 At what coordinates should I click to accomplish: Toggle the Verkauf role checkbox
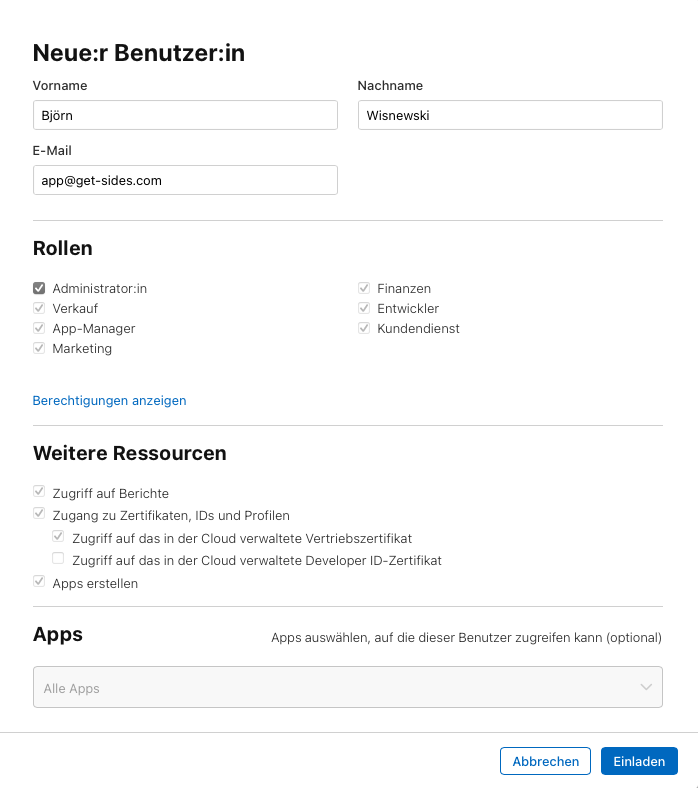39,308
